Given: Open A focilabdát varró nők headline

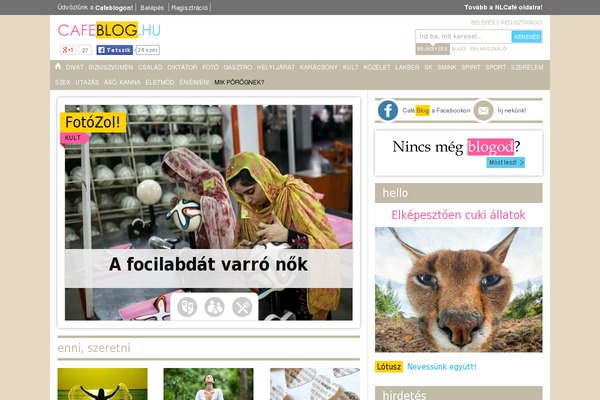Looking at the screenshot, I should [x=208, y=264].
